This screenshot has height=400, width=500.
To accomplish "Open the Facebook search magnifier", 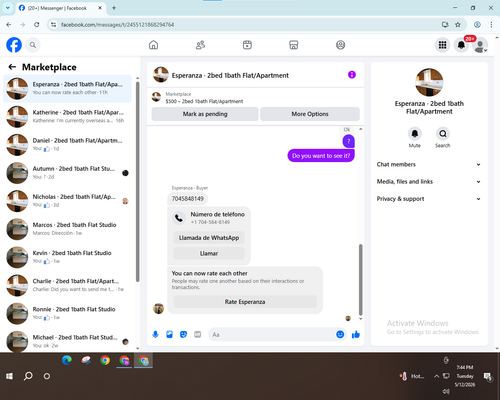I will click(33, 45).
